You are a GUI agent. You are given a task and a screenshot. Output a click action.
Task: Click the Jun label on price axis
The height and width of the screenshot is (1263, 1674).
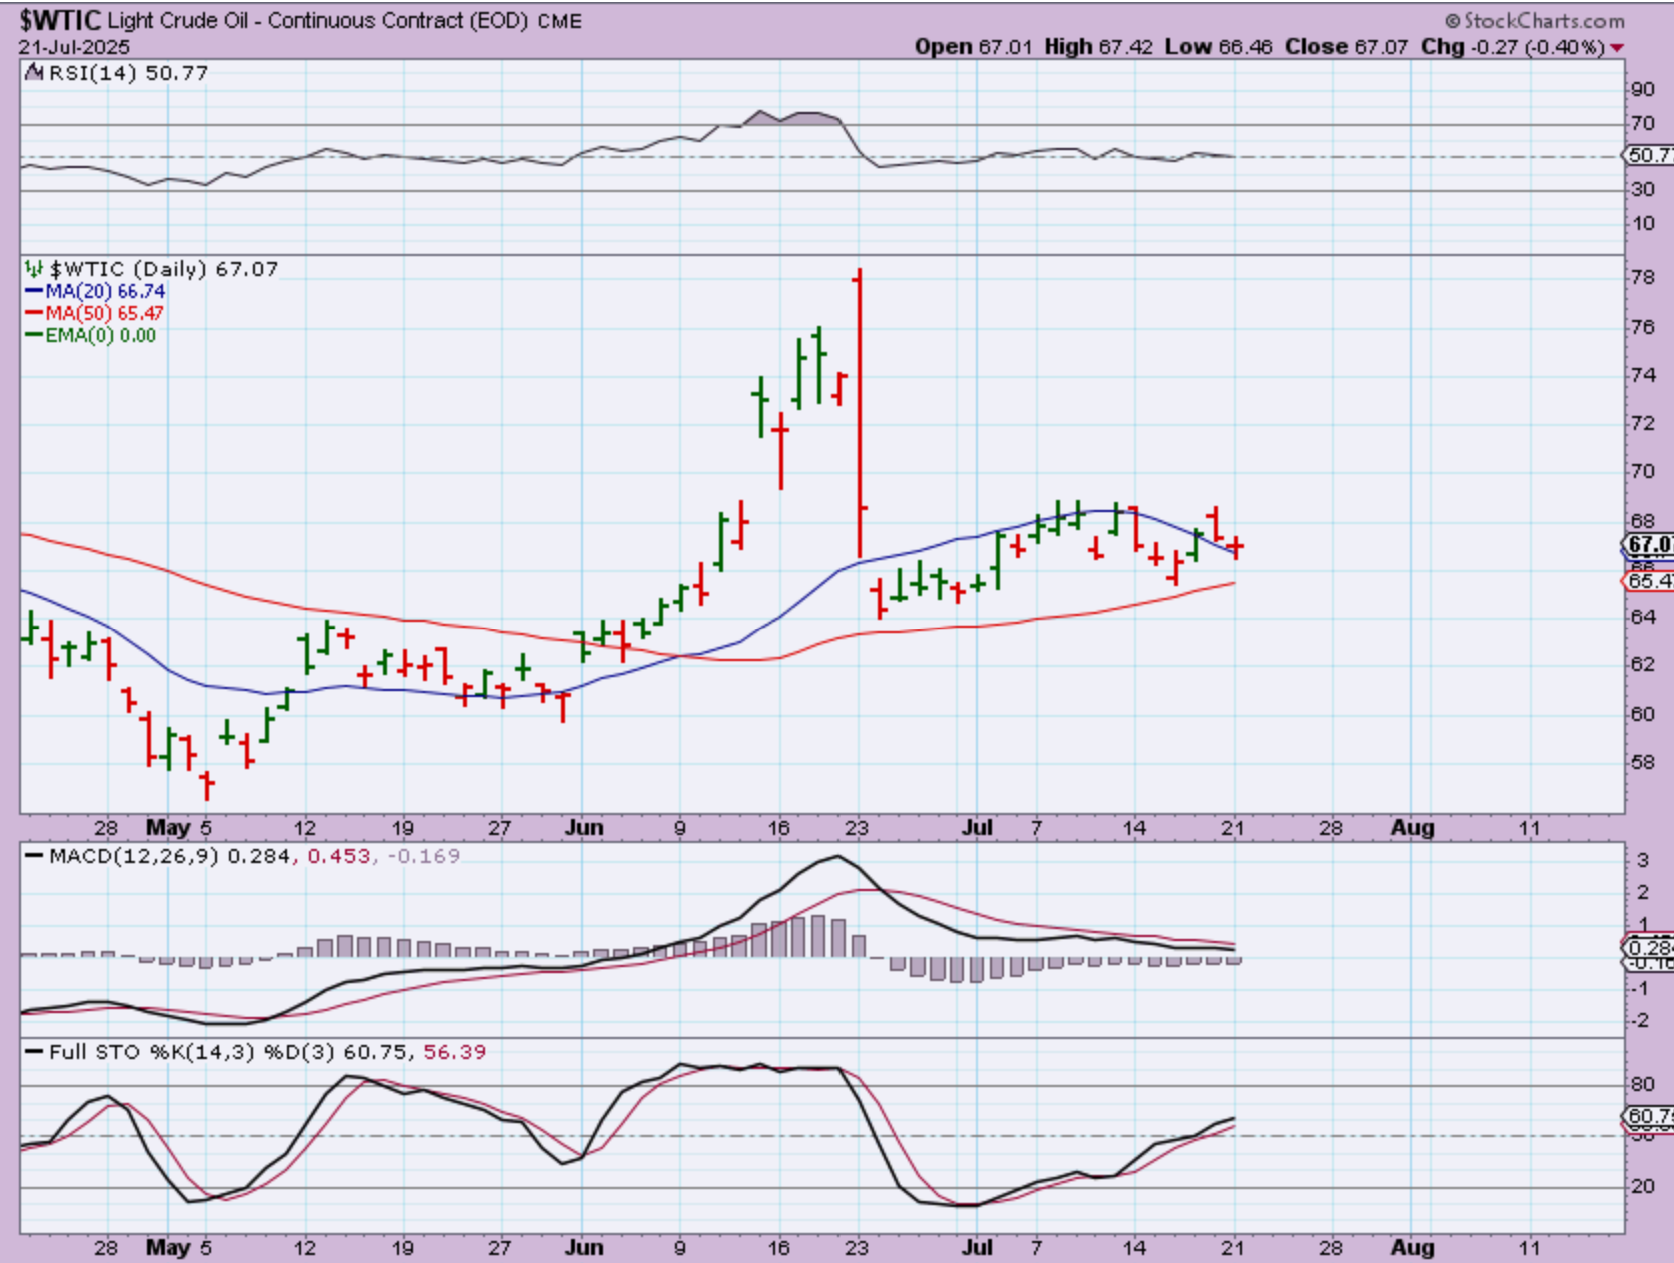583,828
